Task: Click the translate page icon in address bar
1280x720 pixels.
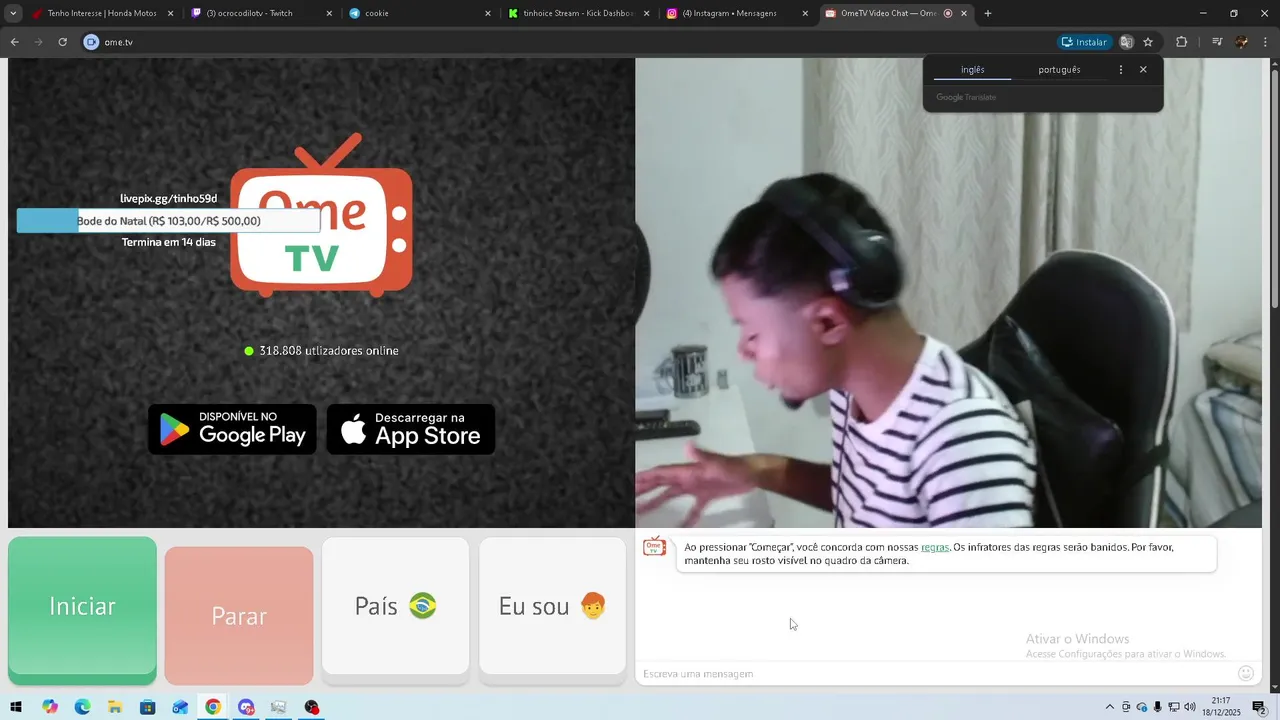Action: [1127, 42]
